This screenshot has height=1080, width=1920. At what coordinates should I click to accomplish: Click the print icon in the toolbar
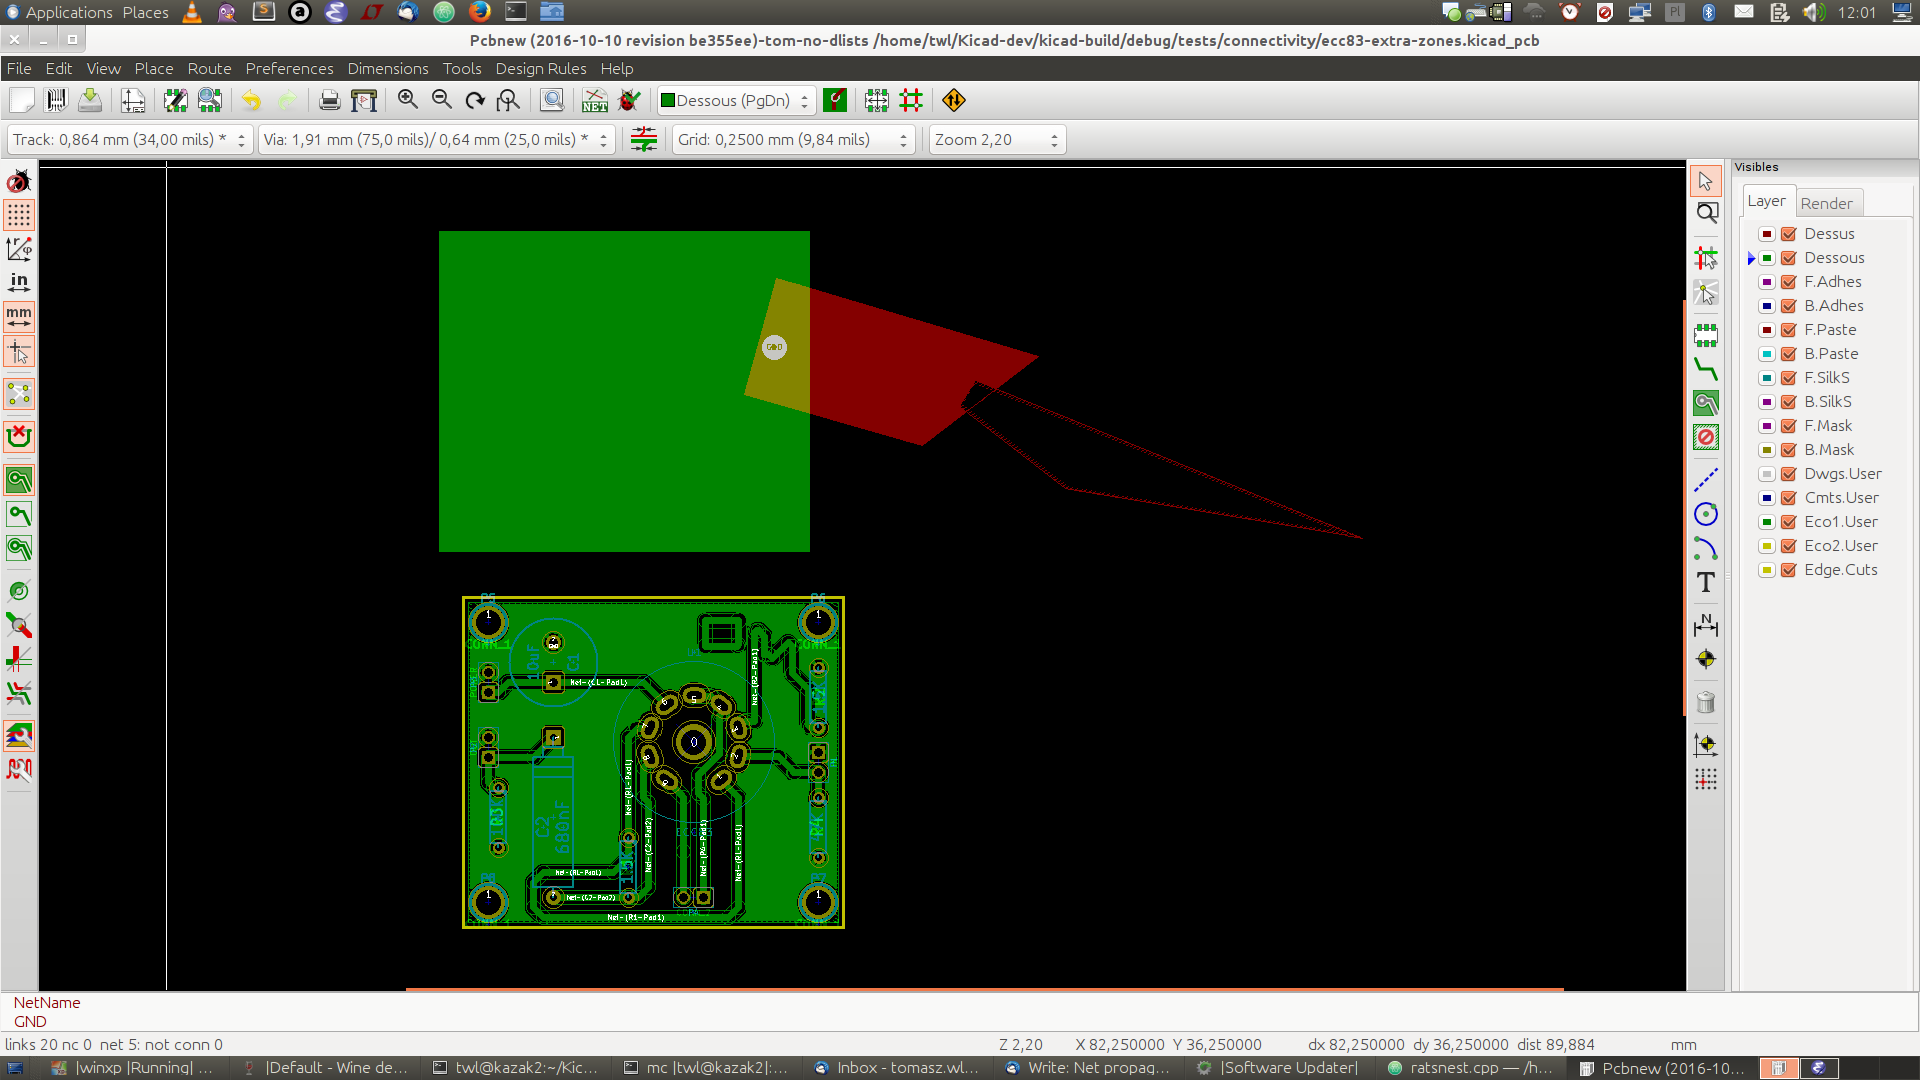pos(329,100)
